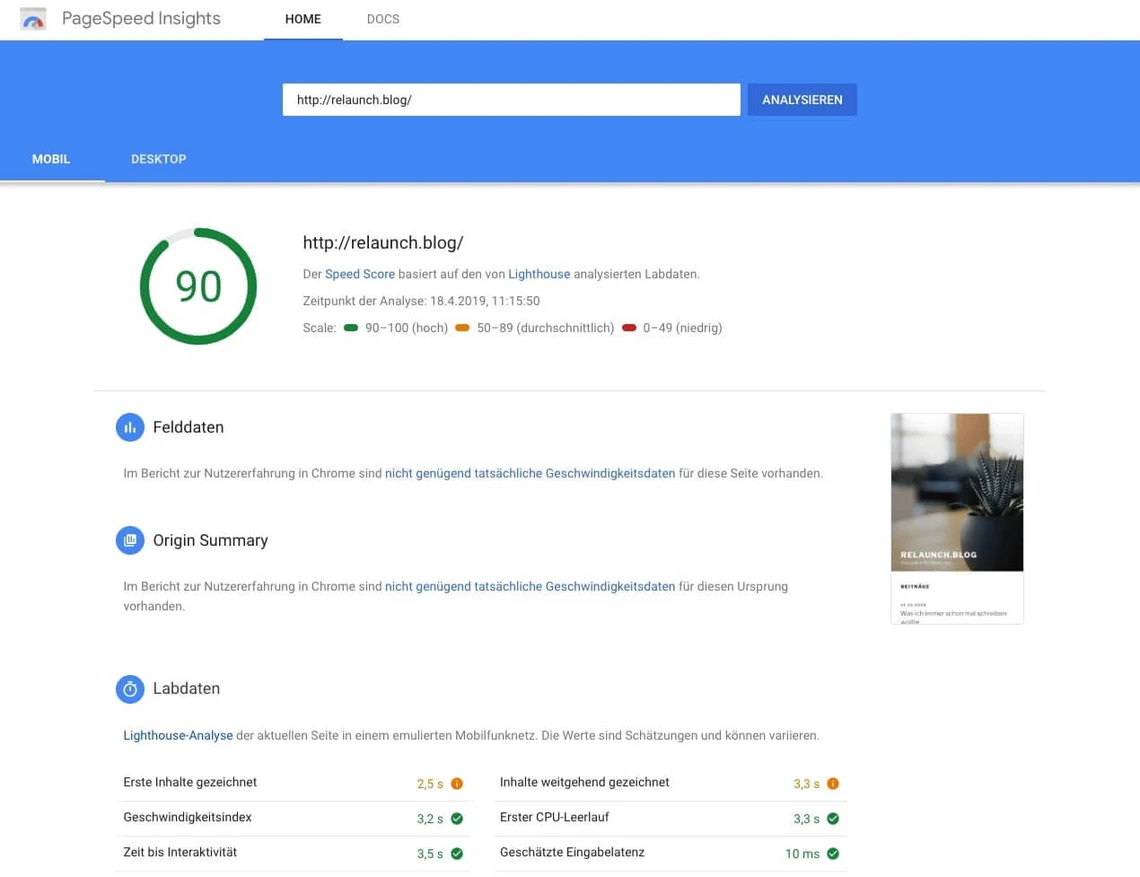The width and height of the screenshot is (1140, 877).
Task: Click the orange 50-89 (durchschnittlich) scale marker
Action: [x=462, y=327]
